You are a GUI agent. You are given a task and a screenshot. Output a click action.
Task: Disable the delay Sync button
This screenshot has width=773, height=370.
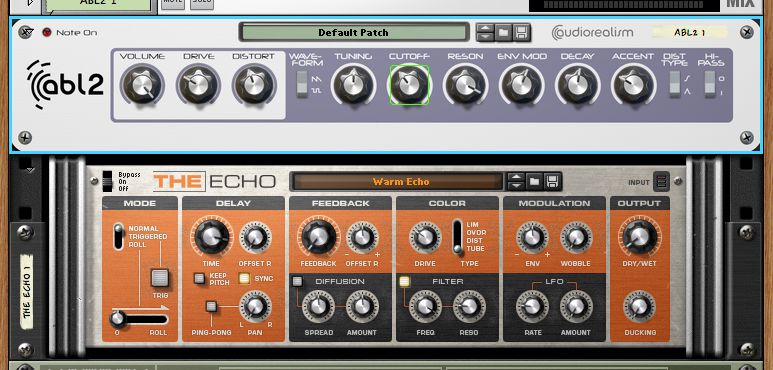244,278
